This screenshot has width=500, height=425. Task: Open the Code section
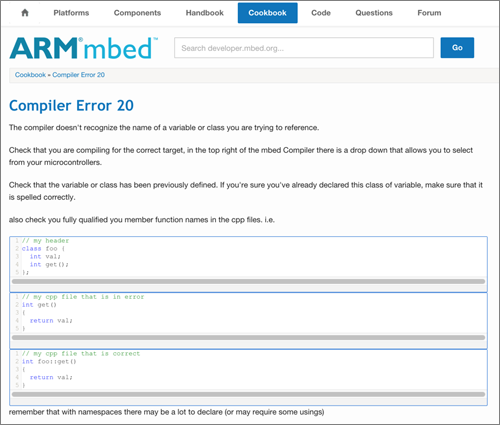coord(321,13)
